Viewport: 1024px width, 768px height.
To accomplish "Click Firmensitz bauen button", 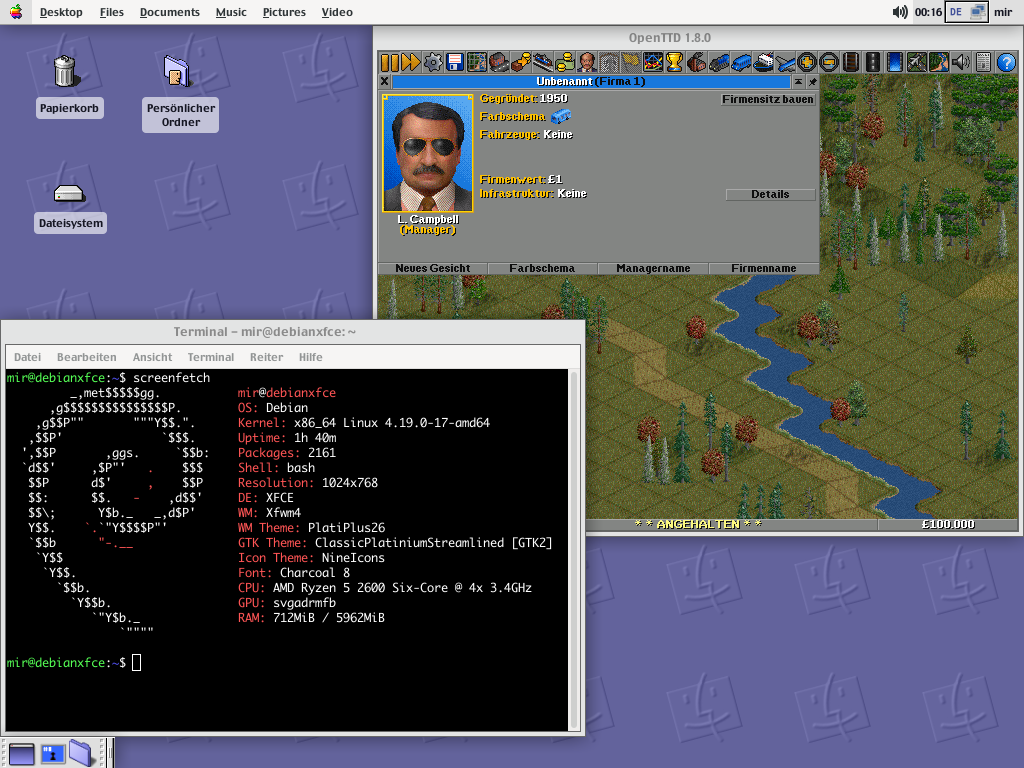I will [x=767, y=99].
